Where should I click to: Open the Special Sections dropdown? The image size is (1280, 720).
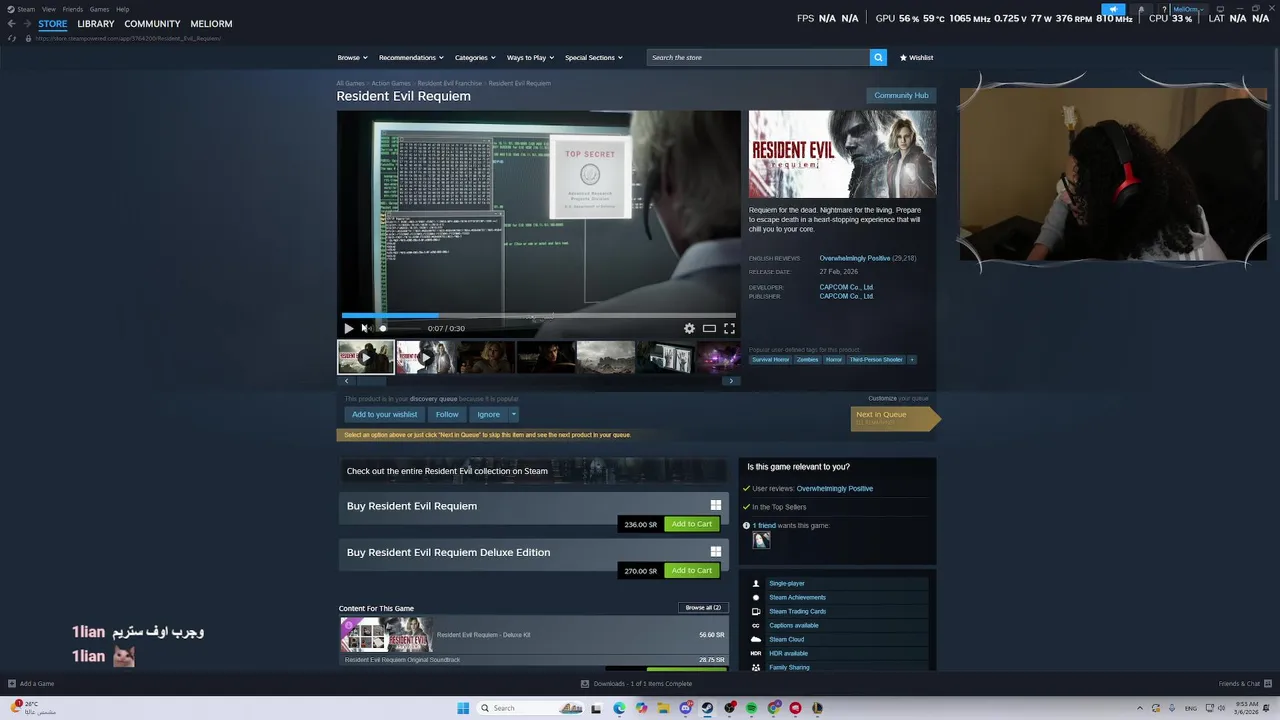(593, 57)
